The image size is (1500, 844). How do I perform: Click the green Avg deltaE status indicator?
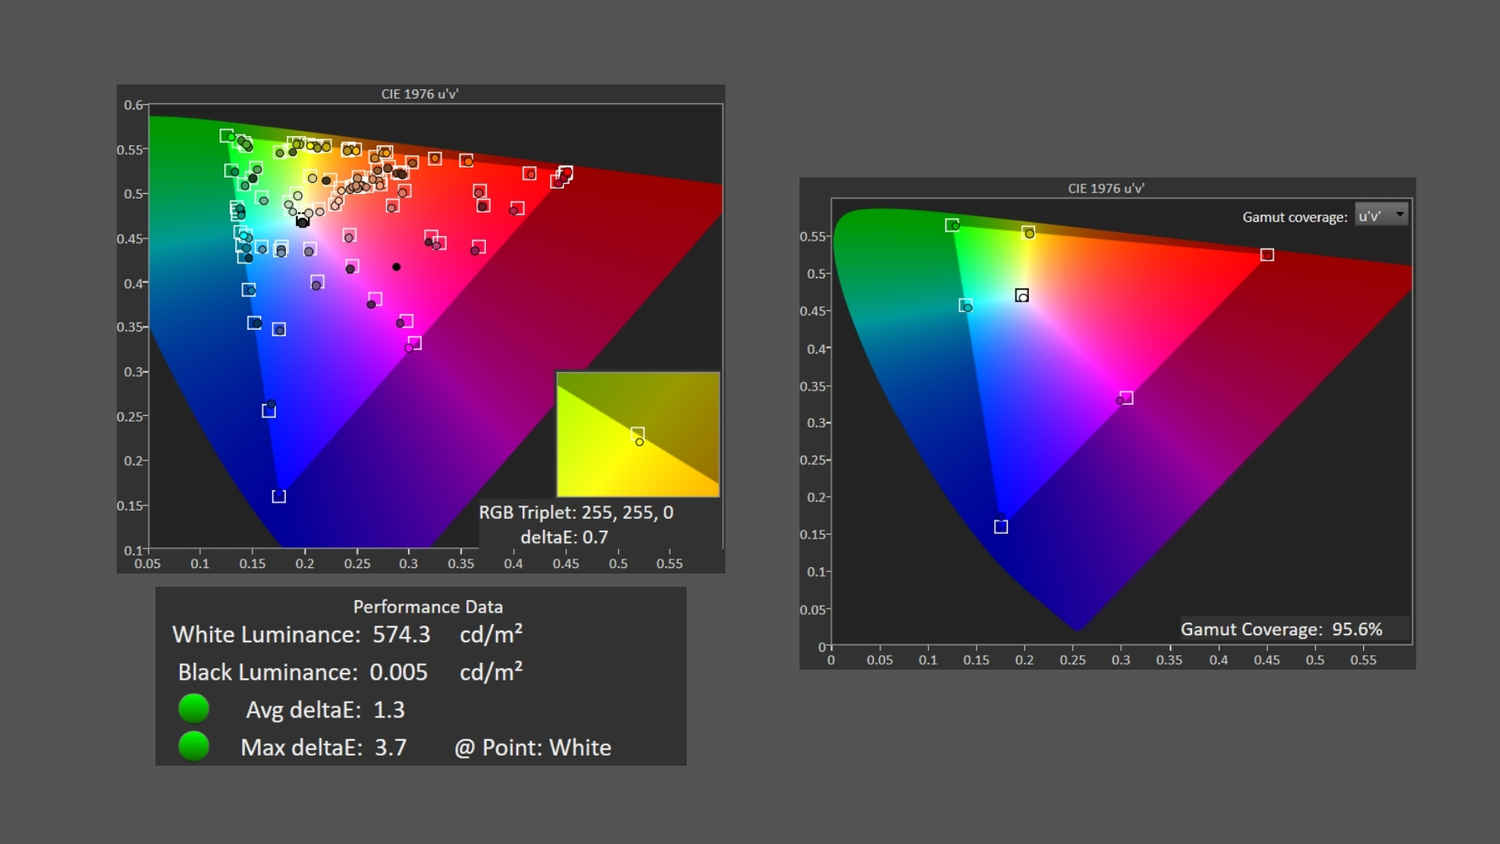(194, 709)
